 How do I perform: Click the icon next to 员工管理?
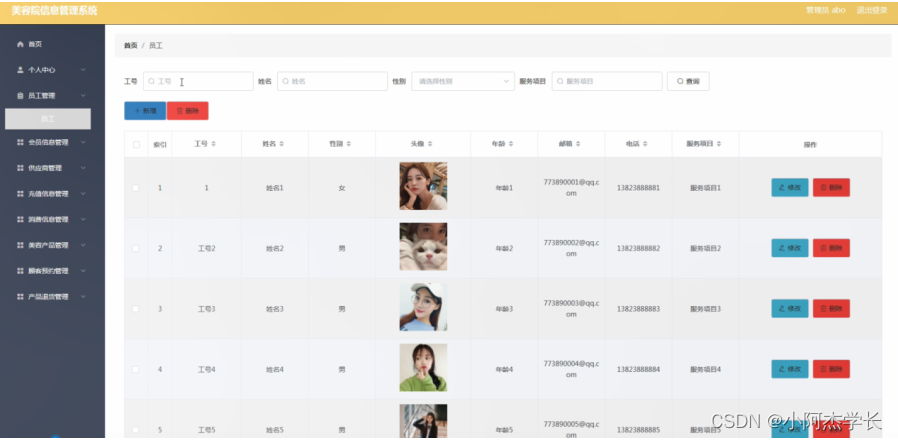tap(20, 96)
